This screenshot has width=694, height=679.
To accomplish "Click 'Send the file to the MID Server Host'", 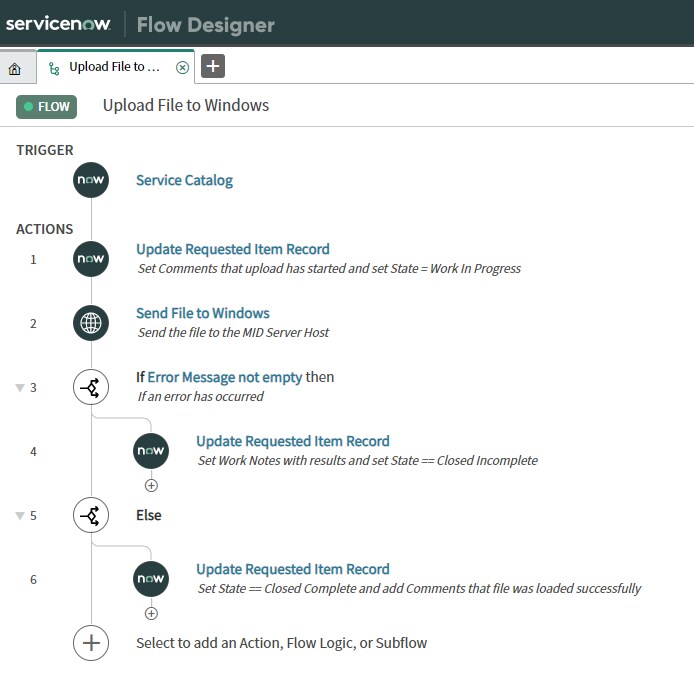I will coord(233,332).
